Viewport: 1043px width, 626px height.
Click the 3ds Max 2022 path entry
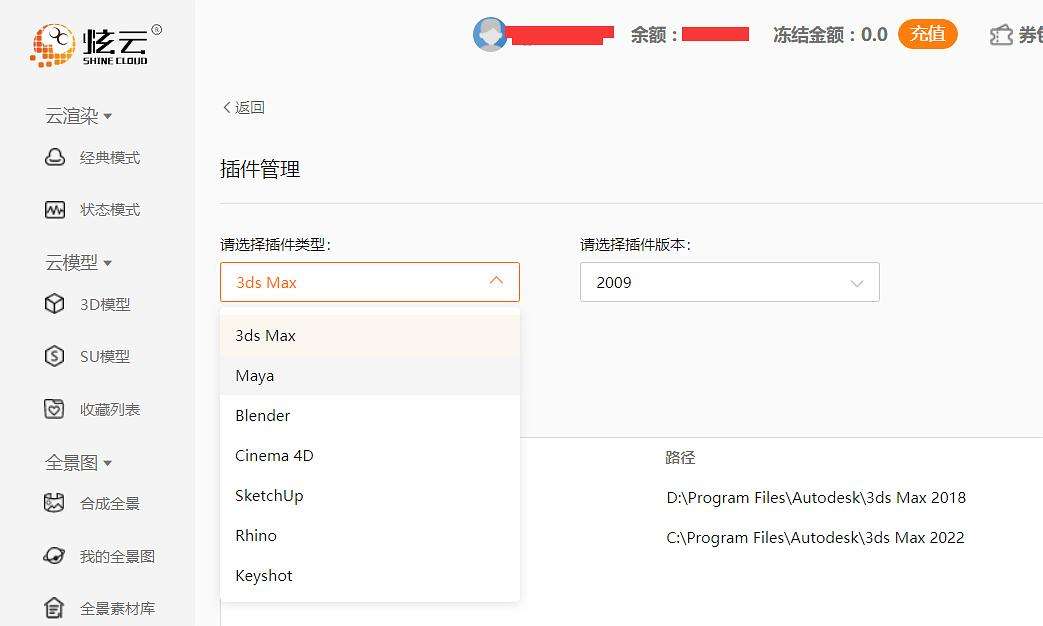(x=816, y=538)
